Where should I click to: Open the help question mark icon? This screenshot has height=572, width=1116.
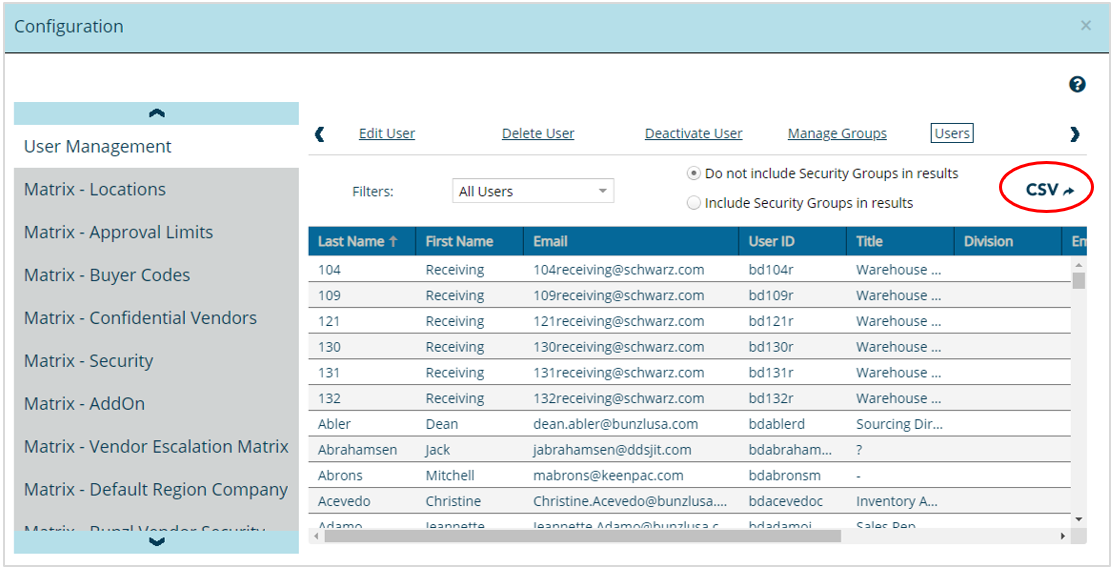pos(1077,85)
